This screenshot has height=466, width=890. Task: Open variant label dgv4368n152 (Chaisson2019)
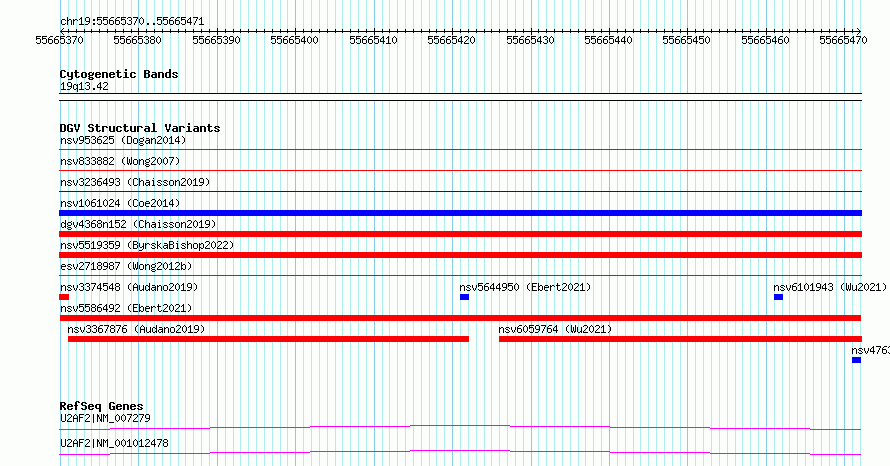point(138,224)
